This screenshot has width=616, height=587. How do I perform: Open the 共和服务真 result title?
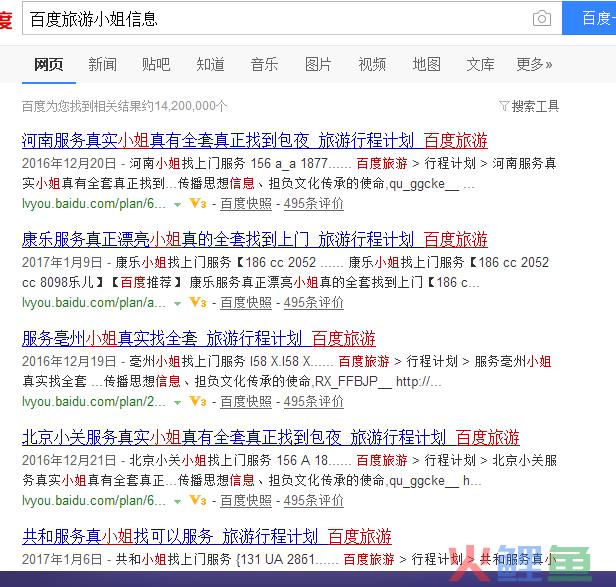207,537
